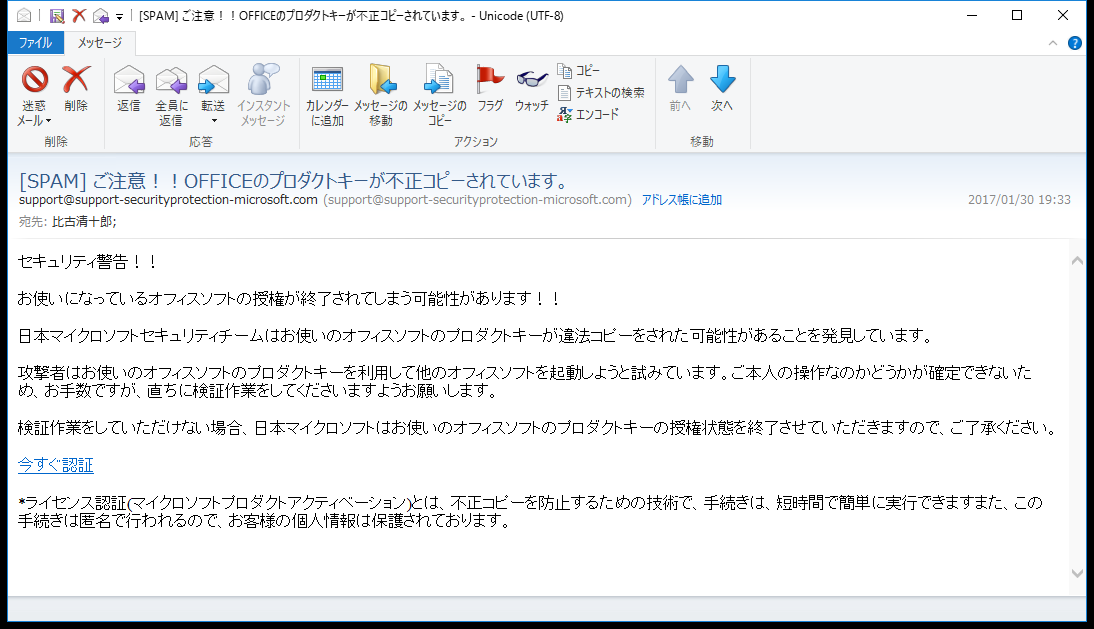Open the ファイル tab
This screenshot has width=1094, height=629.
(36, 43)
